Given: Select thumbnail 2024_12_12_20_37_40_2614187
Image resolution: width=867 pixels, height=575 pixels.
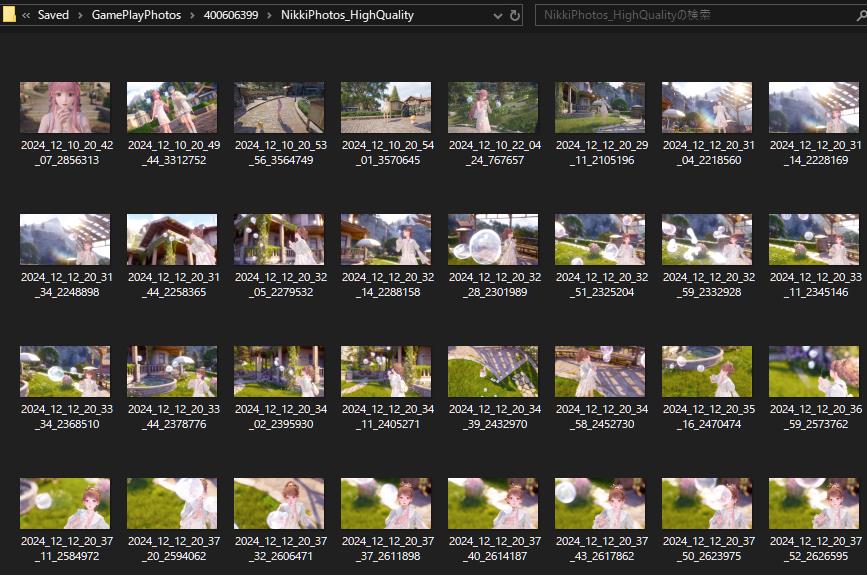Looking at the screenshot, I should 493,504.
